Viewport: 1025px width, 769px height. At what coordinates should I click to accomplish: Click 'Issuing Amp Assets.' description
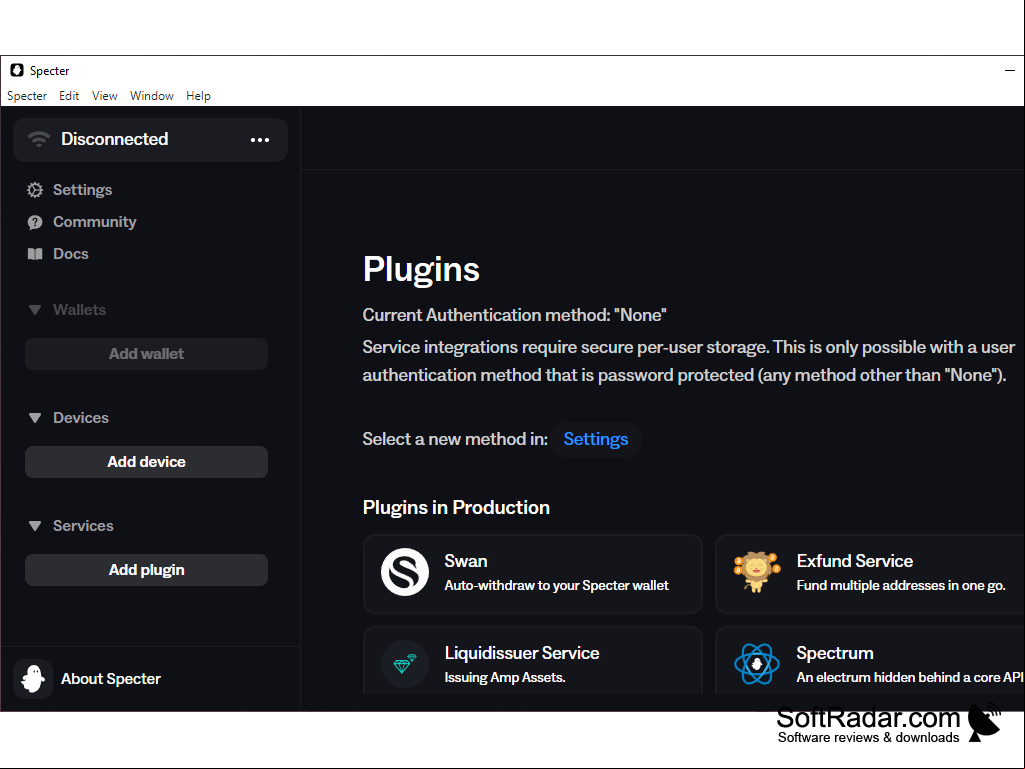(x=505, y=677)
